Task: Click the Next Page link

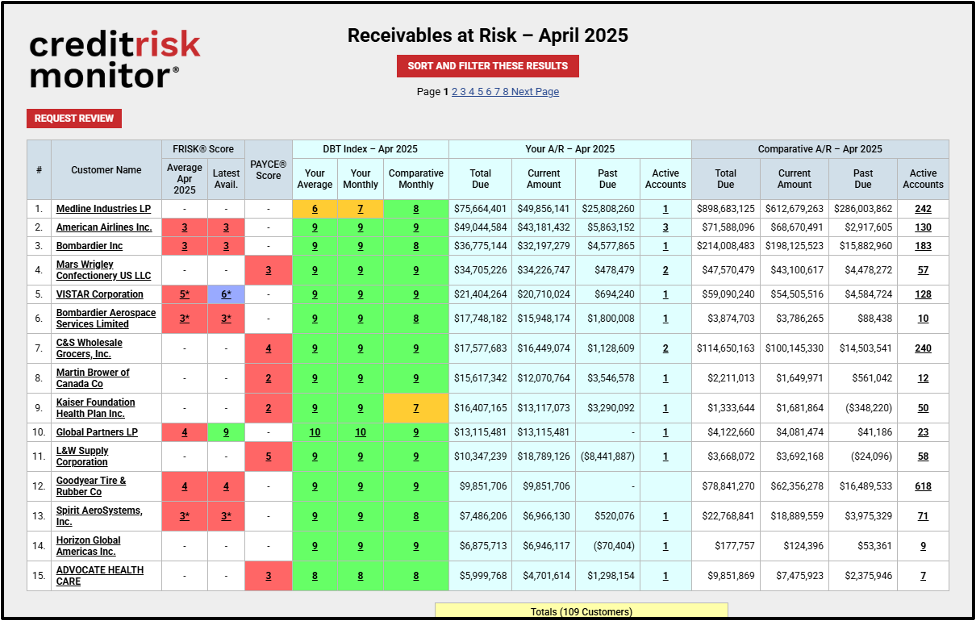Action: [535, 92]
